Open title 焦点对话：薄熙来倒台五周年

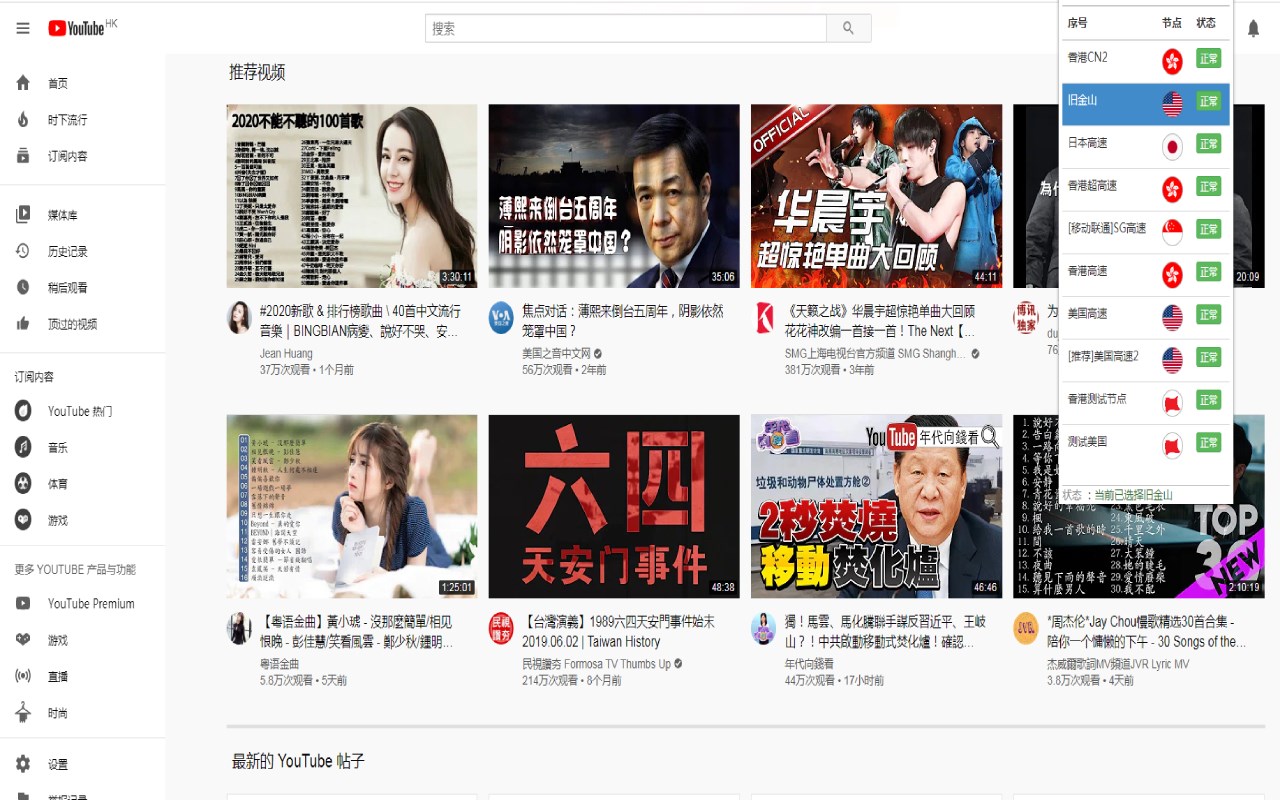tap(622, 321)
